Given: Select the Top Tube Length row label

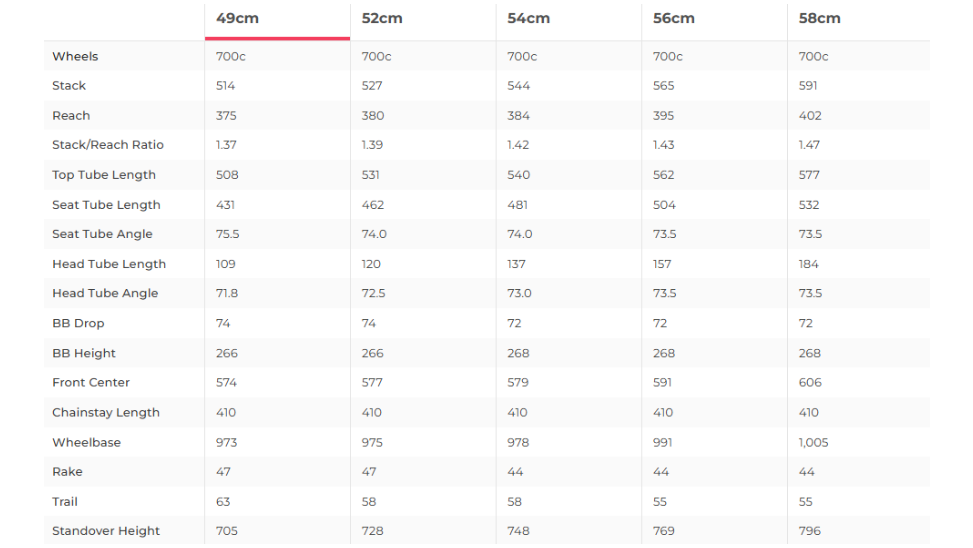Looking at the screenshot, I should tap(104, 175).
